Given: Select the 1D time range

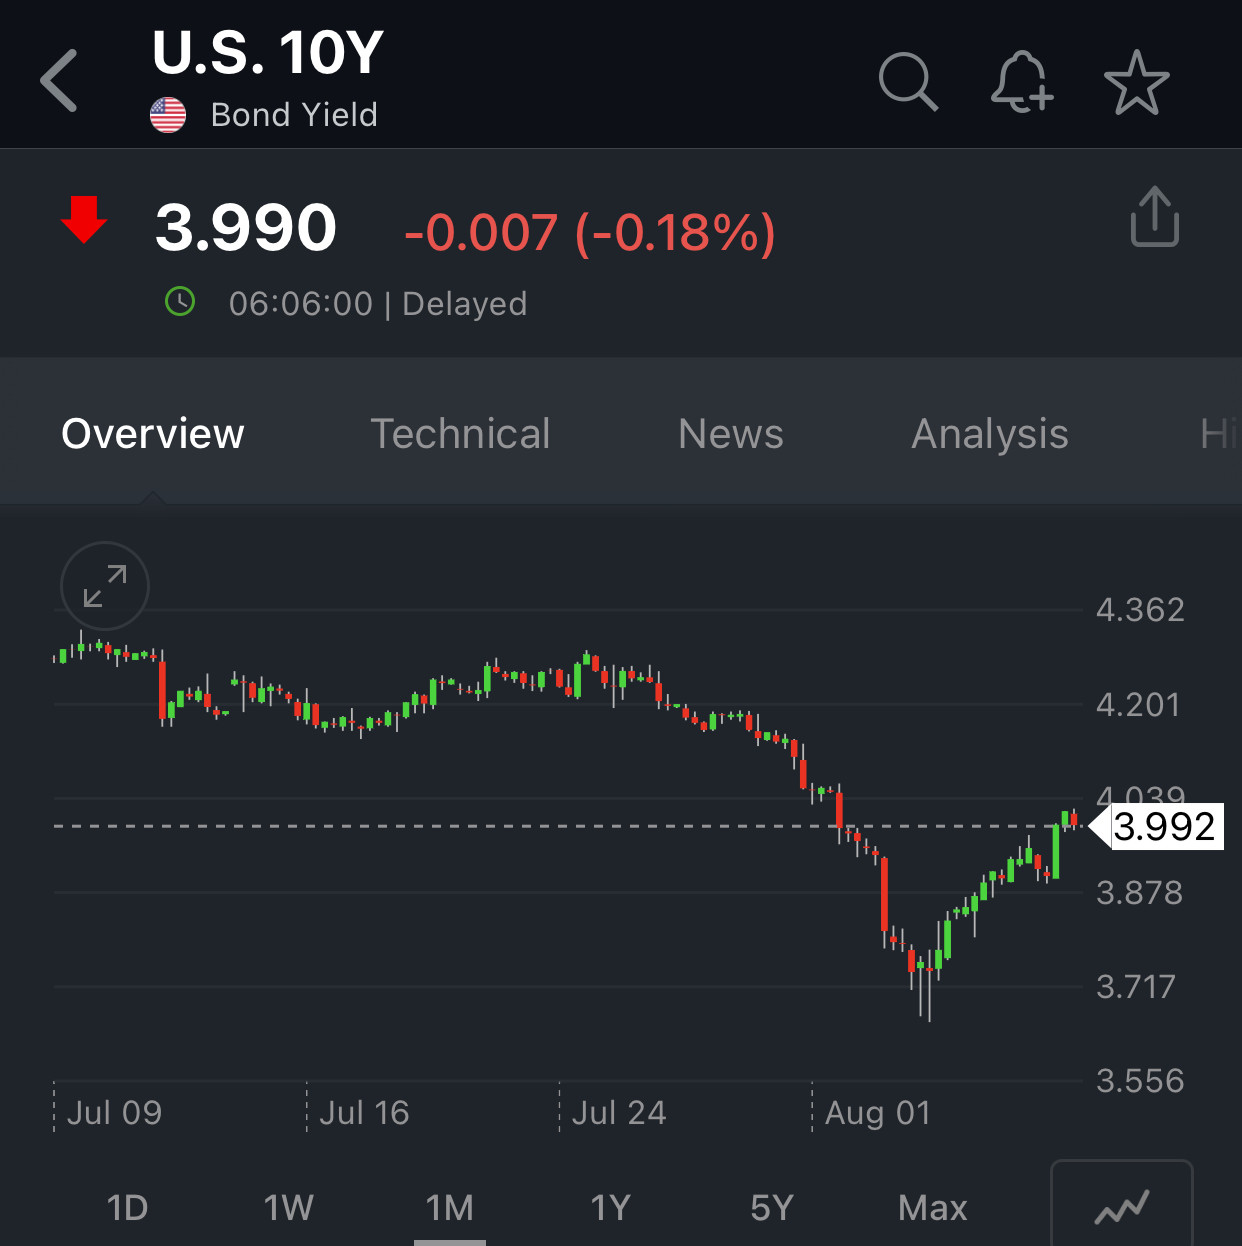Looking at the screenshot, I should 127,1208.
